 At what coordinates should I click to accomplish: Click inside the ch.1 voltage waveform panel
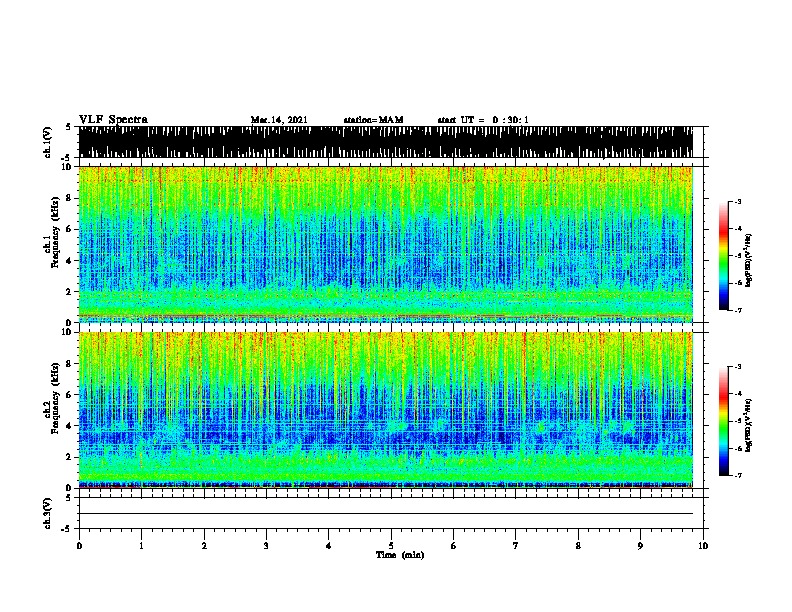pos(386,142)
